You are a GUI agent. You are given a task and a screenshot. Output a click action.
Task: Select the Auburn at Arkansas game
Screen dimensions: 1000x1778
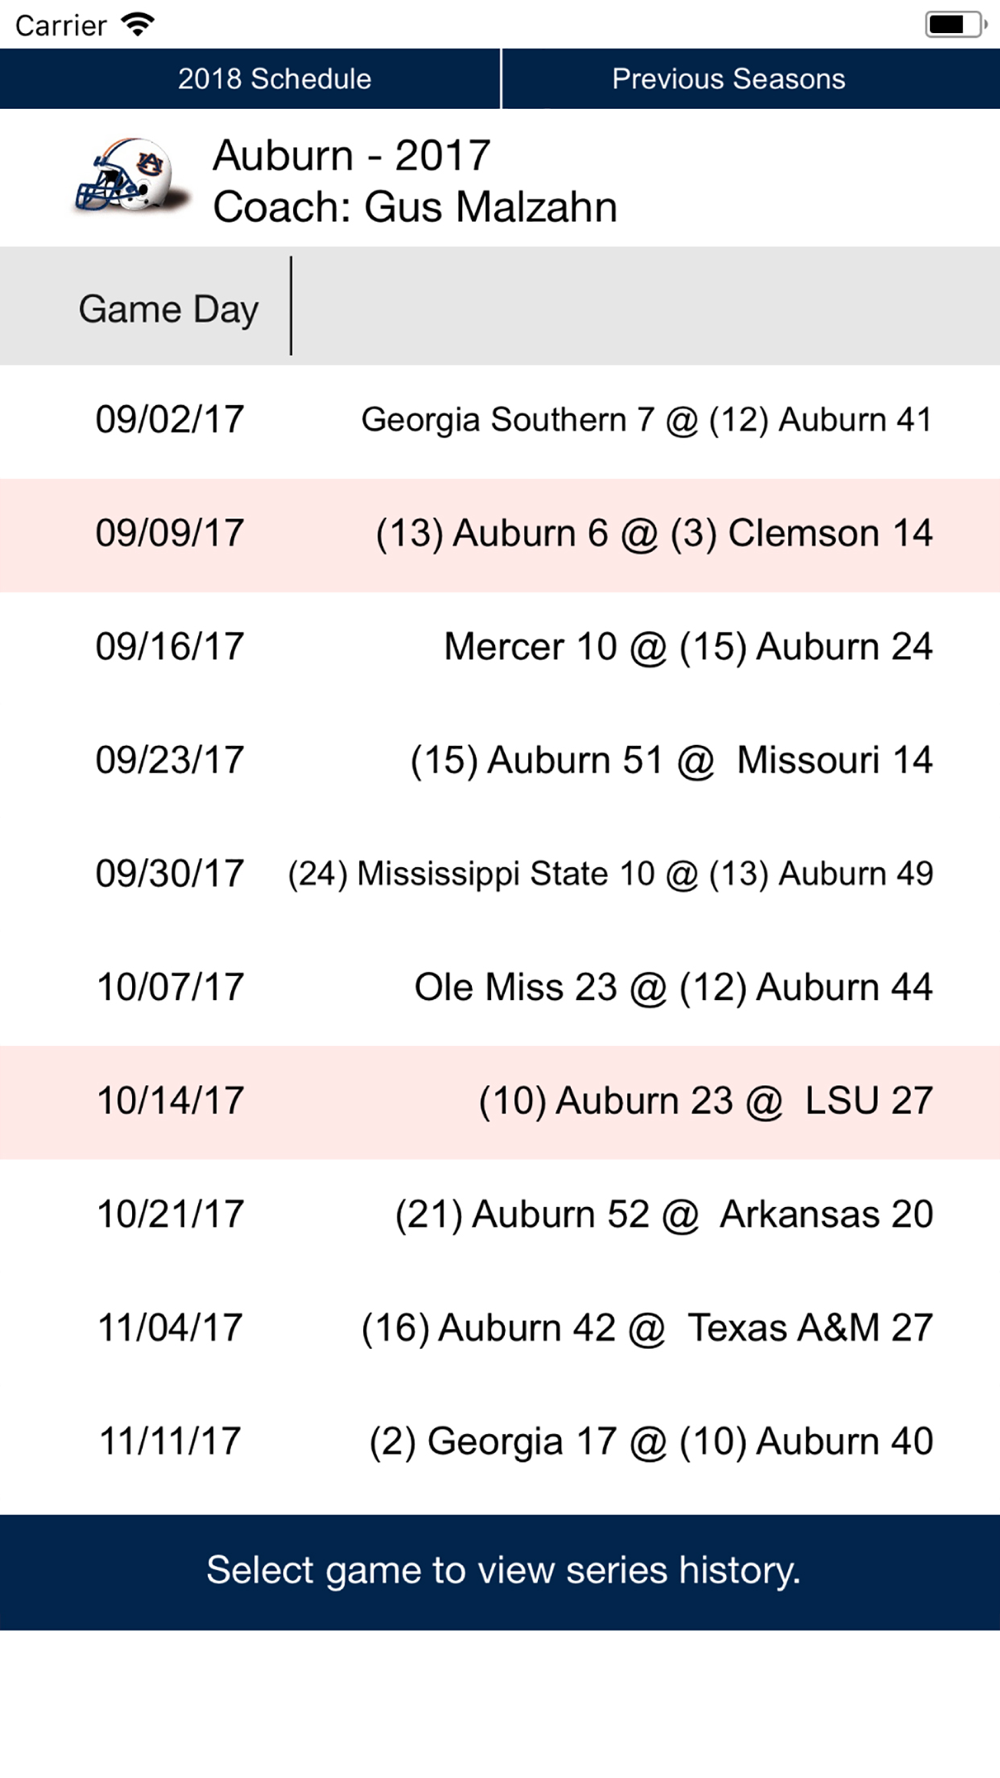[500, 1216]
